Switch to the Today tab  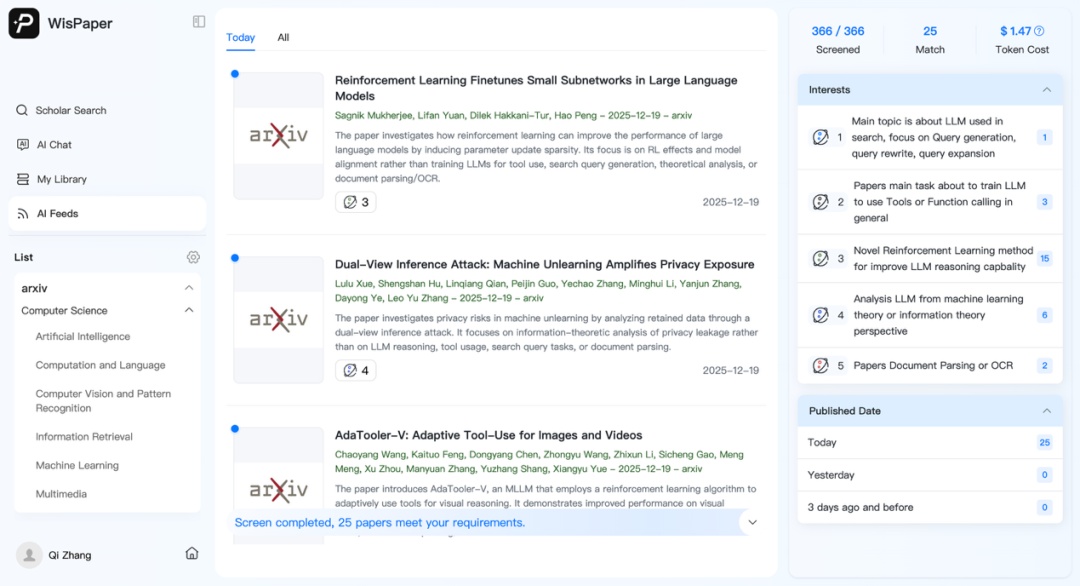pos(240,37)
